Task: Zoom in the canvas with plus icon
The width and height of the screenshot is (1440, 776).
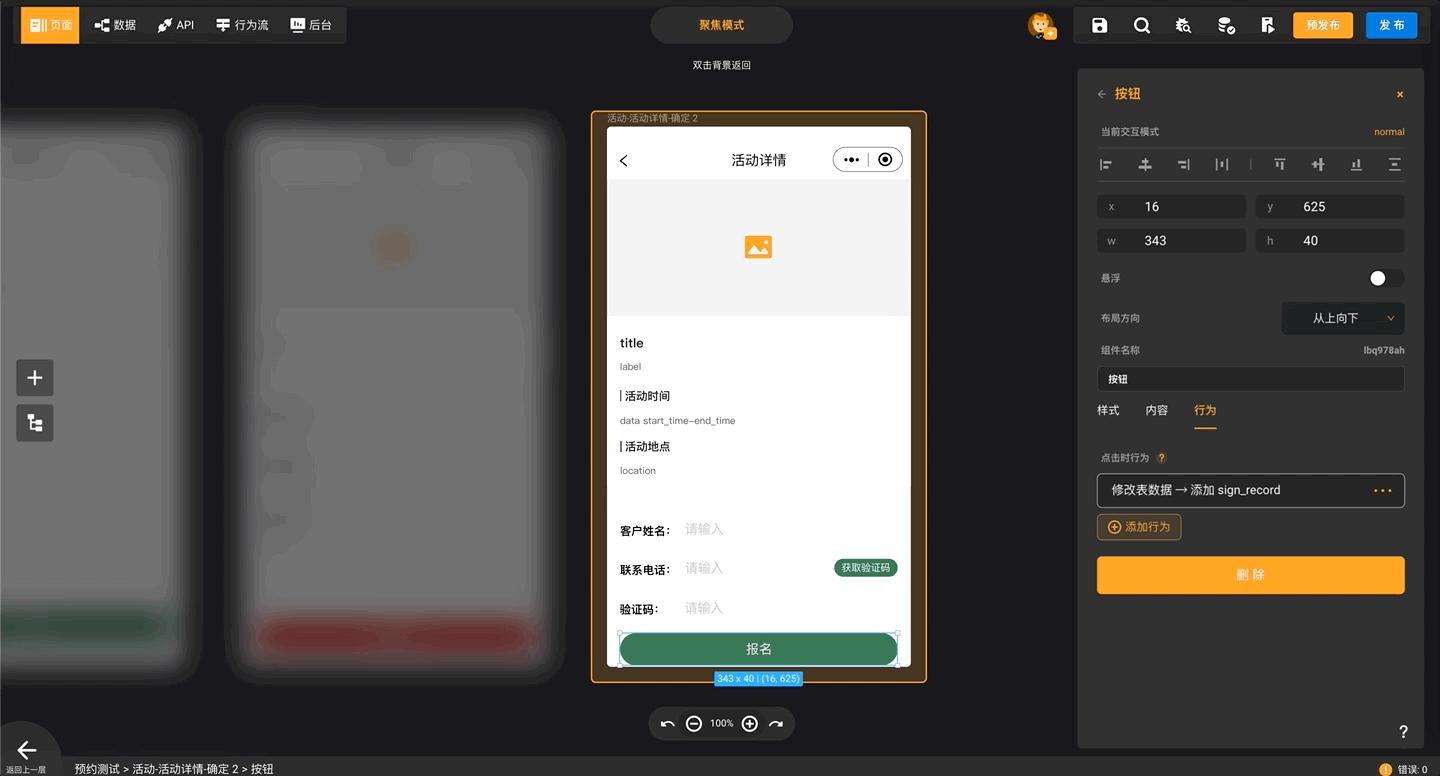Action: tap(750, 724)
